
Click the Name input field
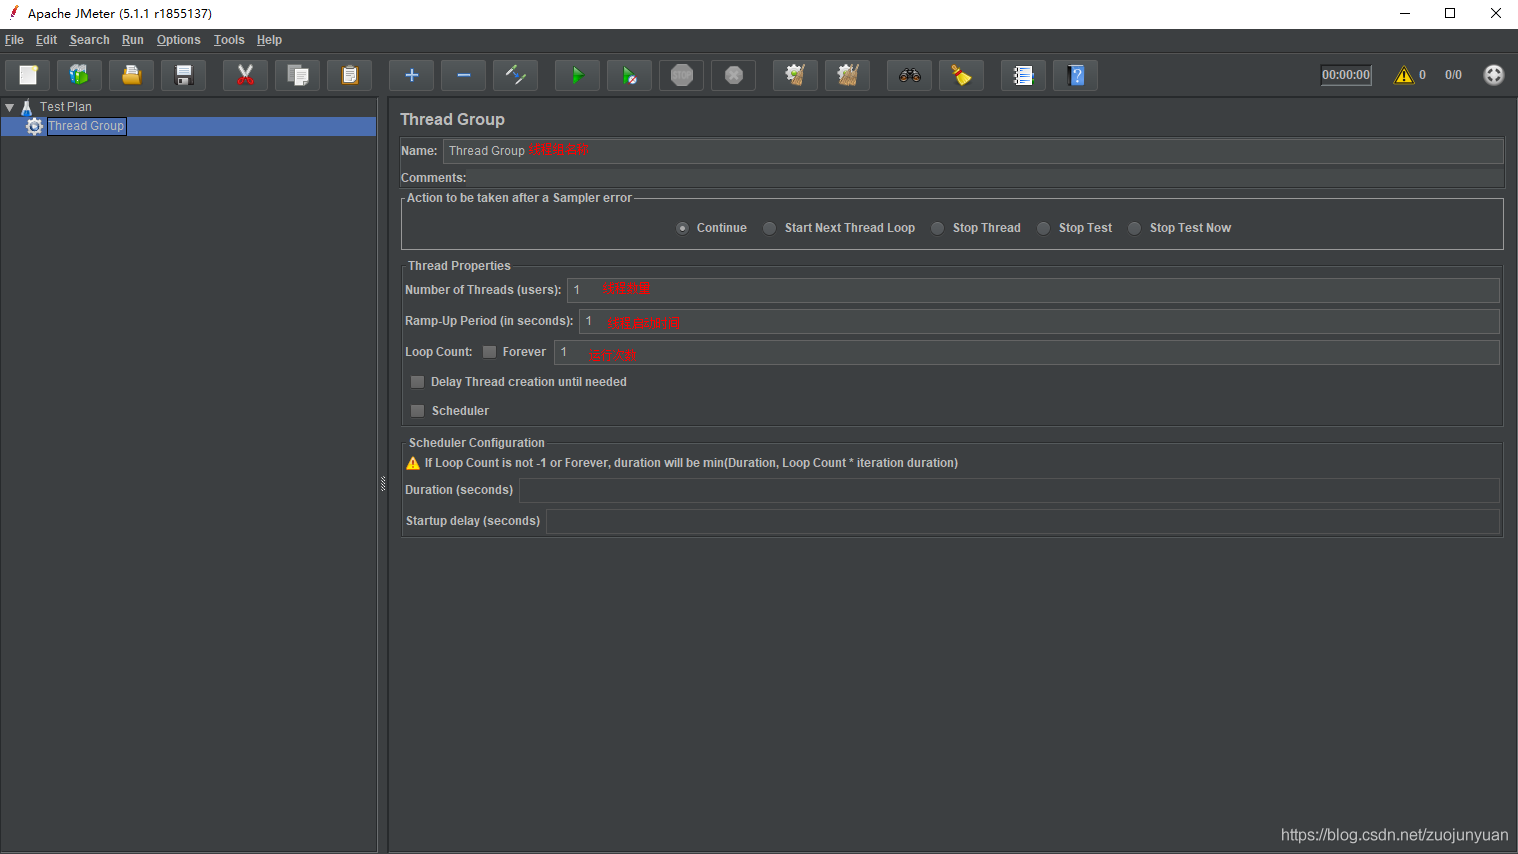point(973,151)
